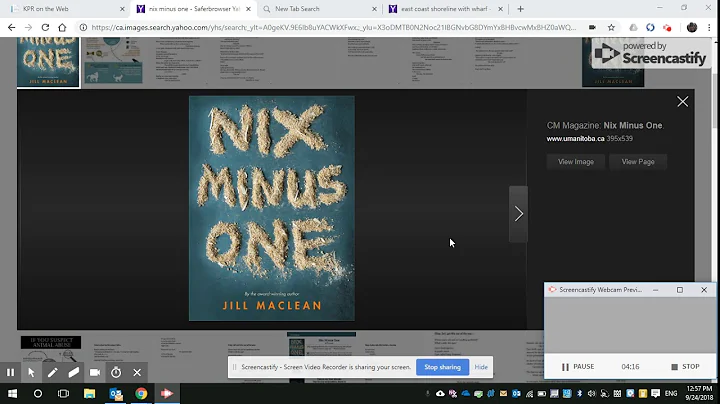Reload the current page

click(x=45, y=28)
